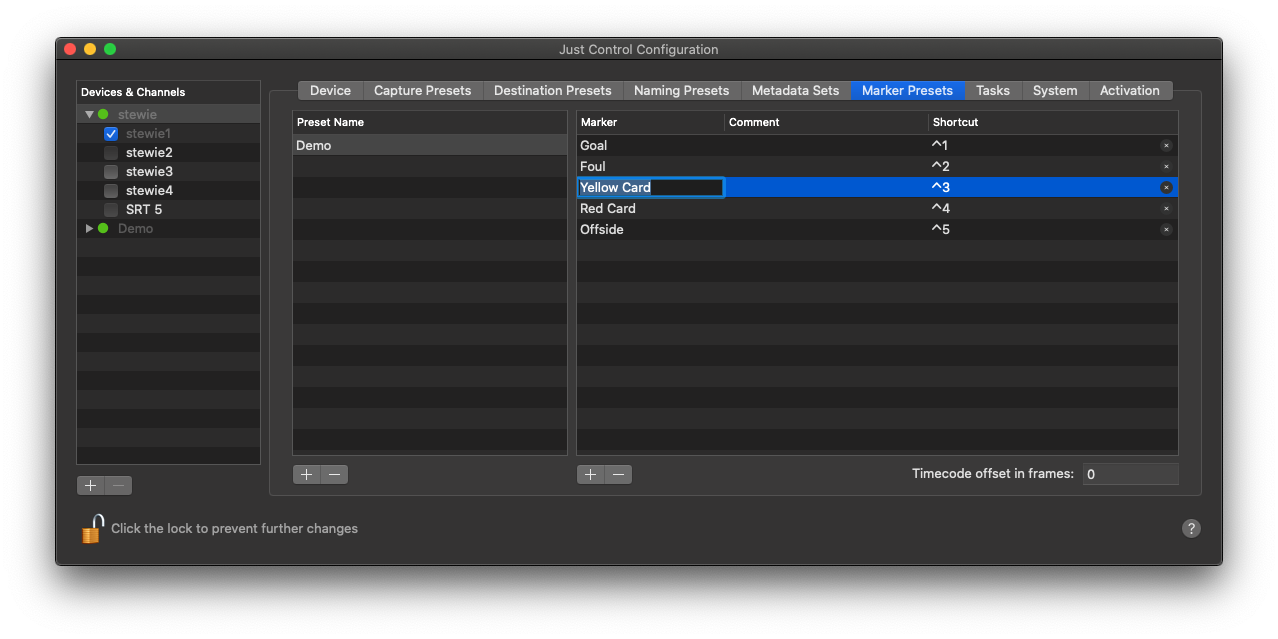Add a new preset under Preset Name list

[307, 474]
